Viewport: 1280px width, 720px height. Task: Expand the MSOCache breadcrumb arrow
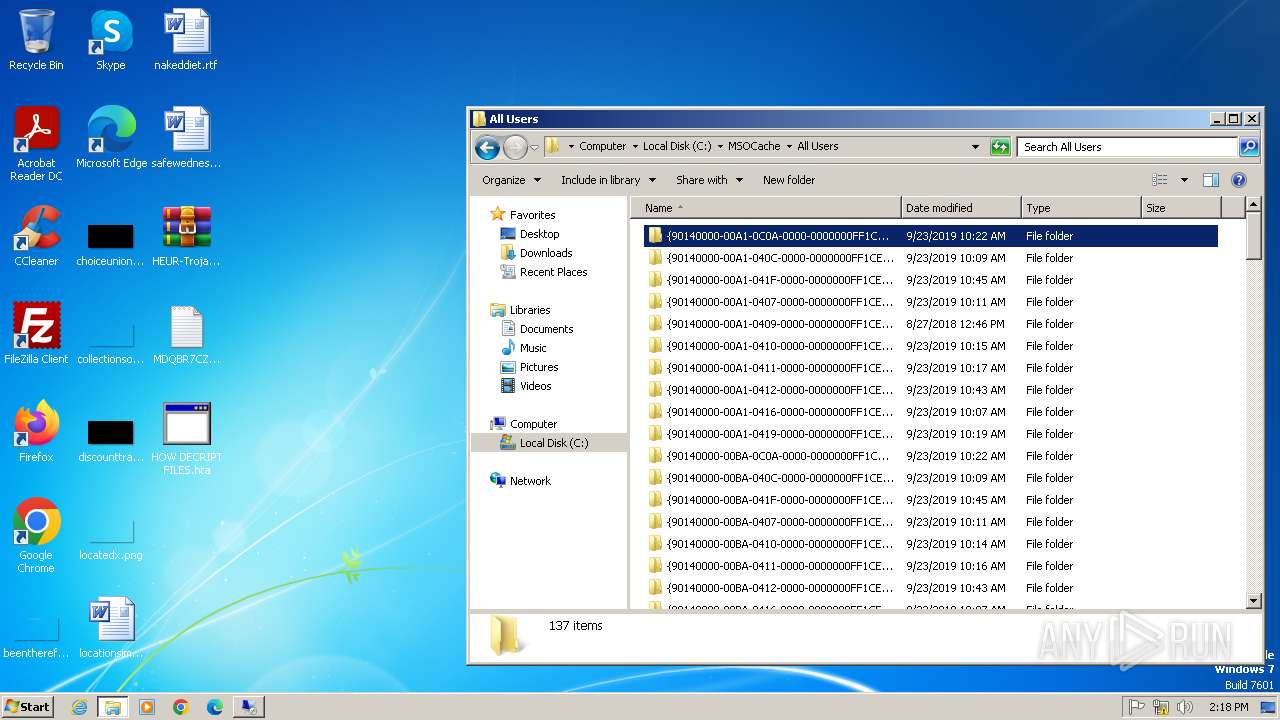(x=788, y=146)
